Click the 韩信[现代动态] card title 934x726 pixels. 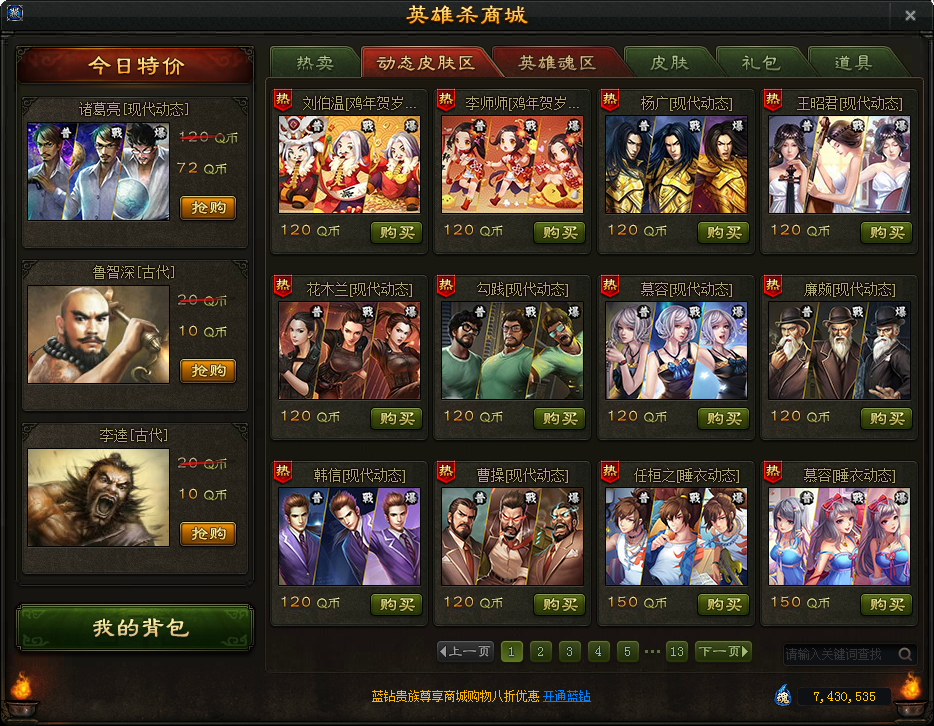(359, 475)
